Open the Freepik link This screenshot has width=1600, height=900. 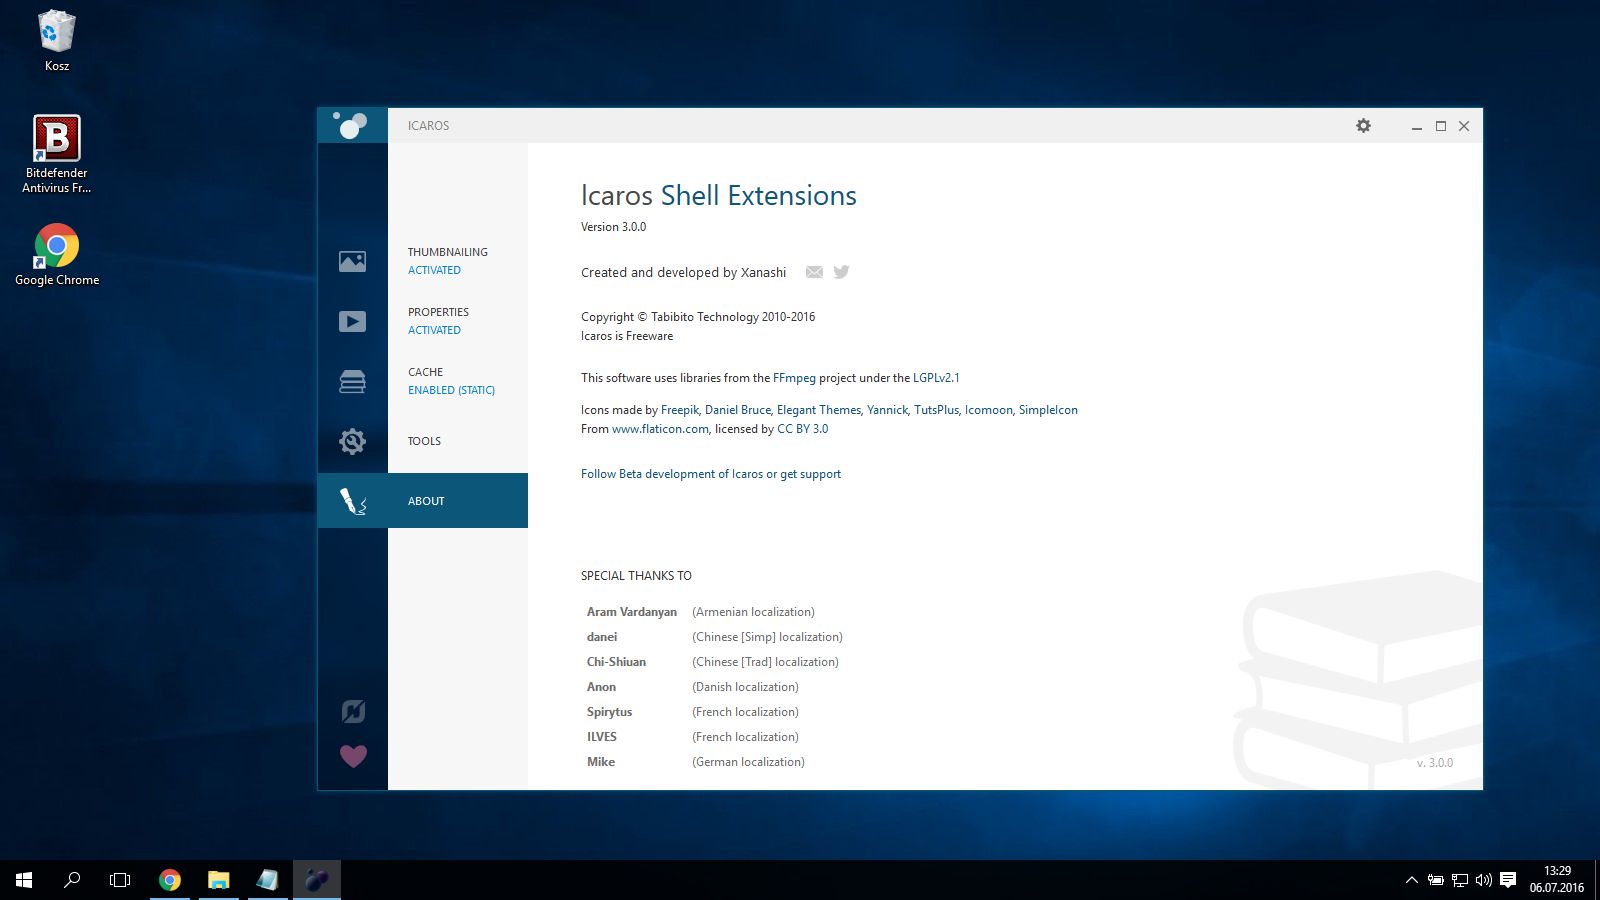coord(680,410)
